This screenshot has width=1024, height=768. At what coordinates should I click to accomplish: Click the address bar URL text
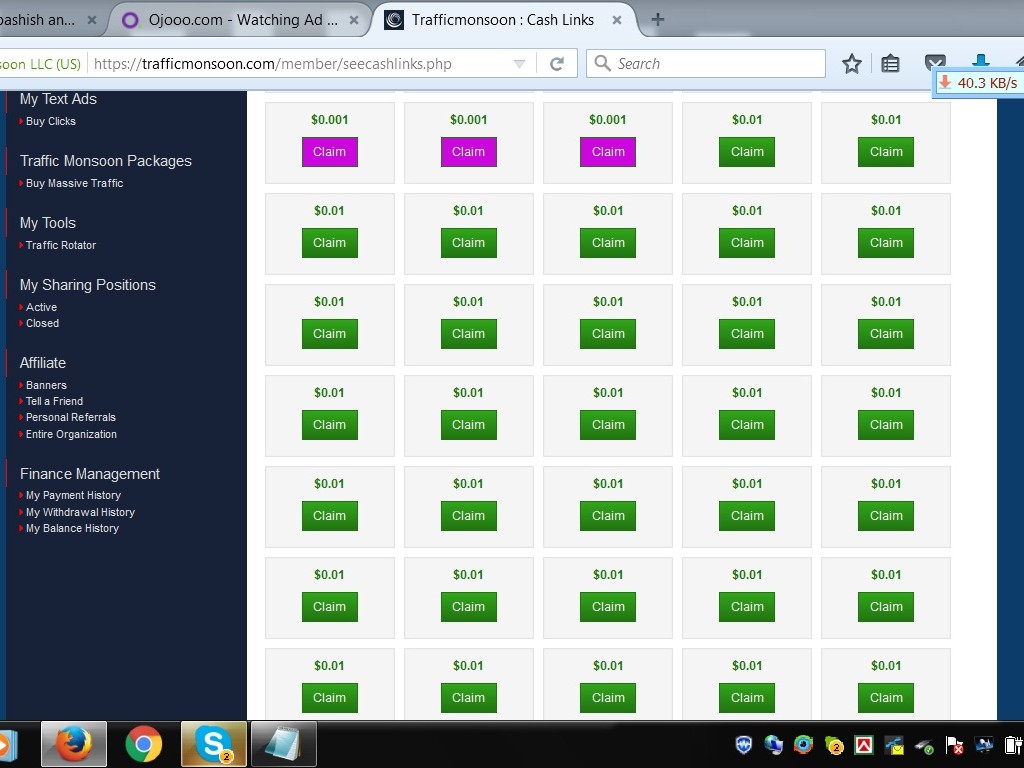pos(270,64)
